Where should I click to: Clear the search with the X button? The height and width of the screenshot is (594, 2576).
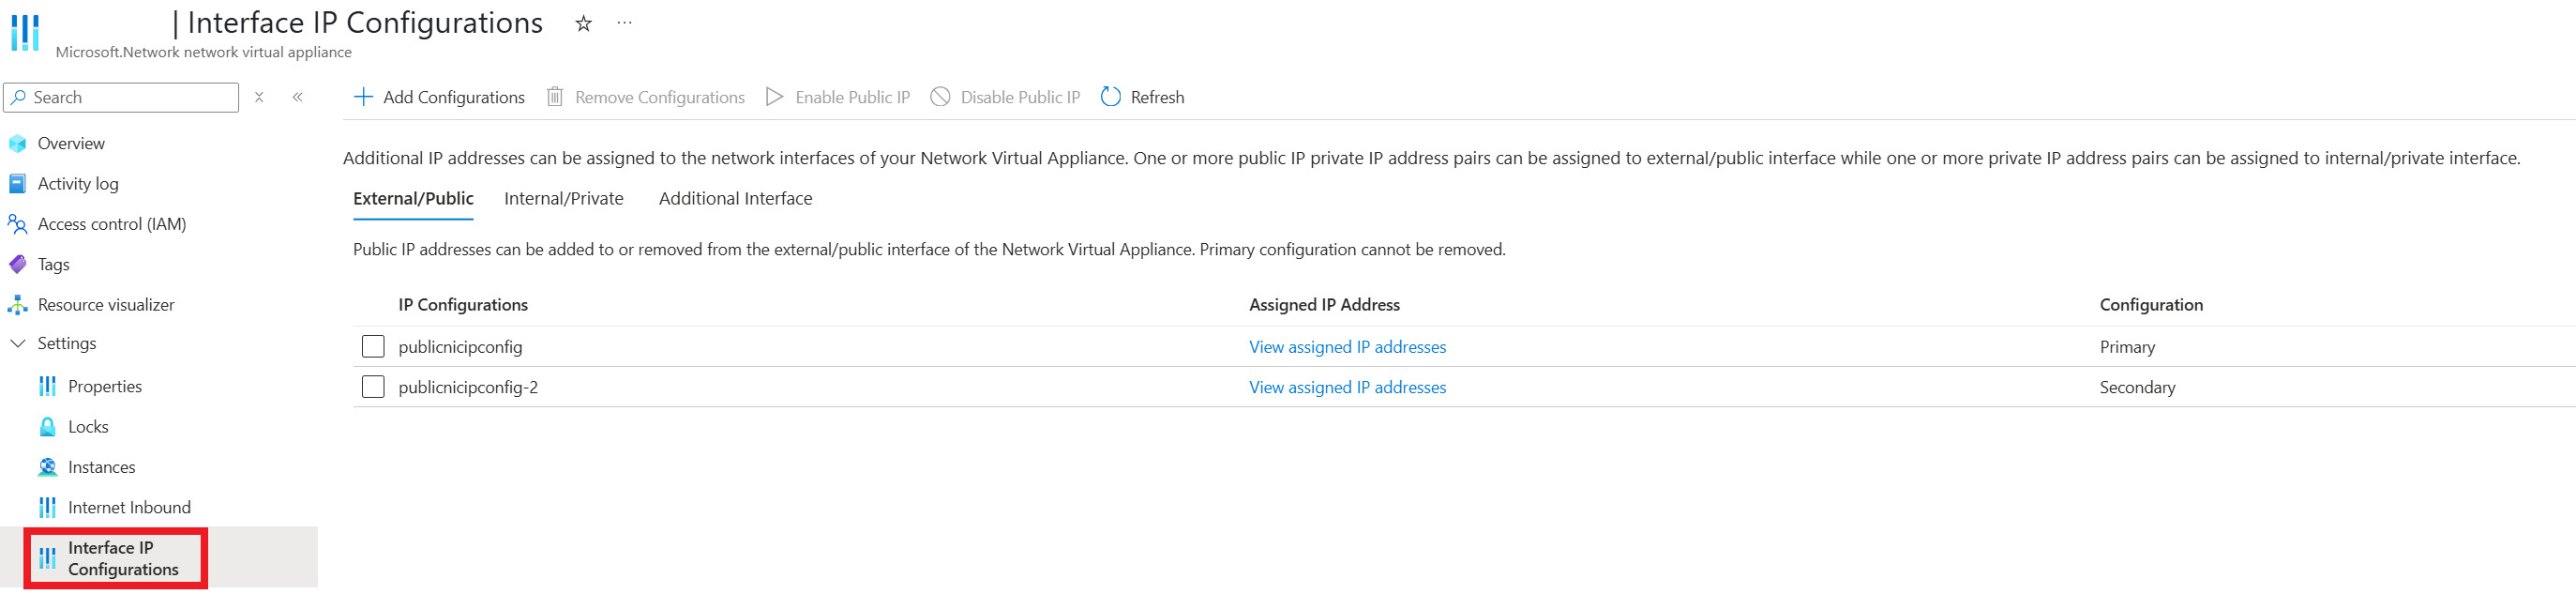coord(259,97)
